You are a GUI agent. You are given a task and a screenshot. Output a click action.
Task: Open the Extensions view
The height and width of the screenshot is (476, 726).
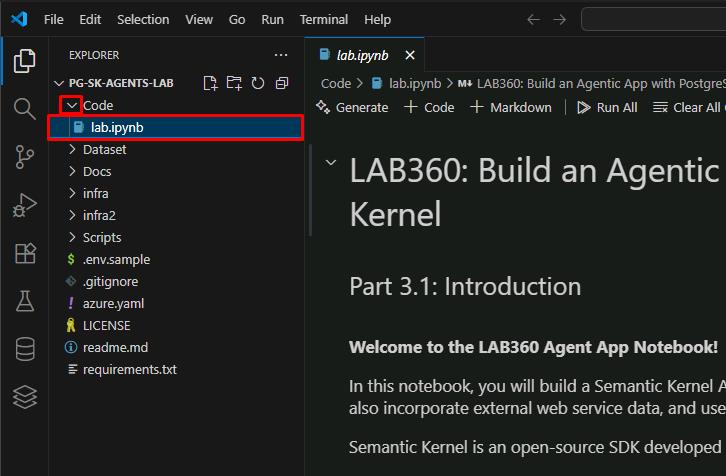(24, 253)
